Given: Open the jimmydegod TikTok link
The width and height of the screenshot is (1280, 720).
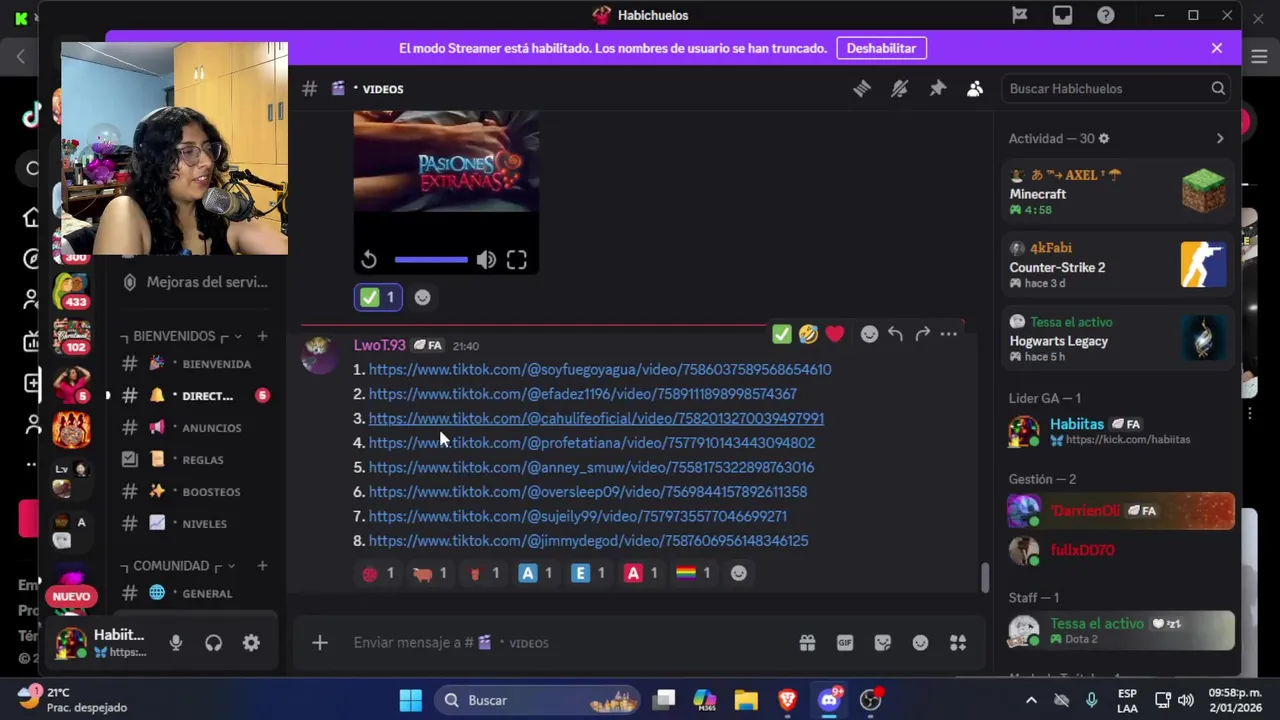Looking at the screenshot, I should coord(588,541).
